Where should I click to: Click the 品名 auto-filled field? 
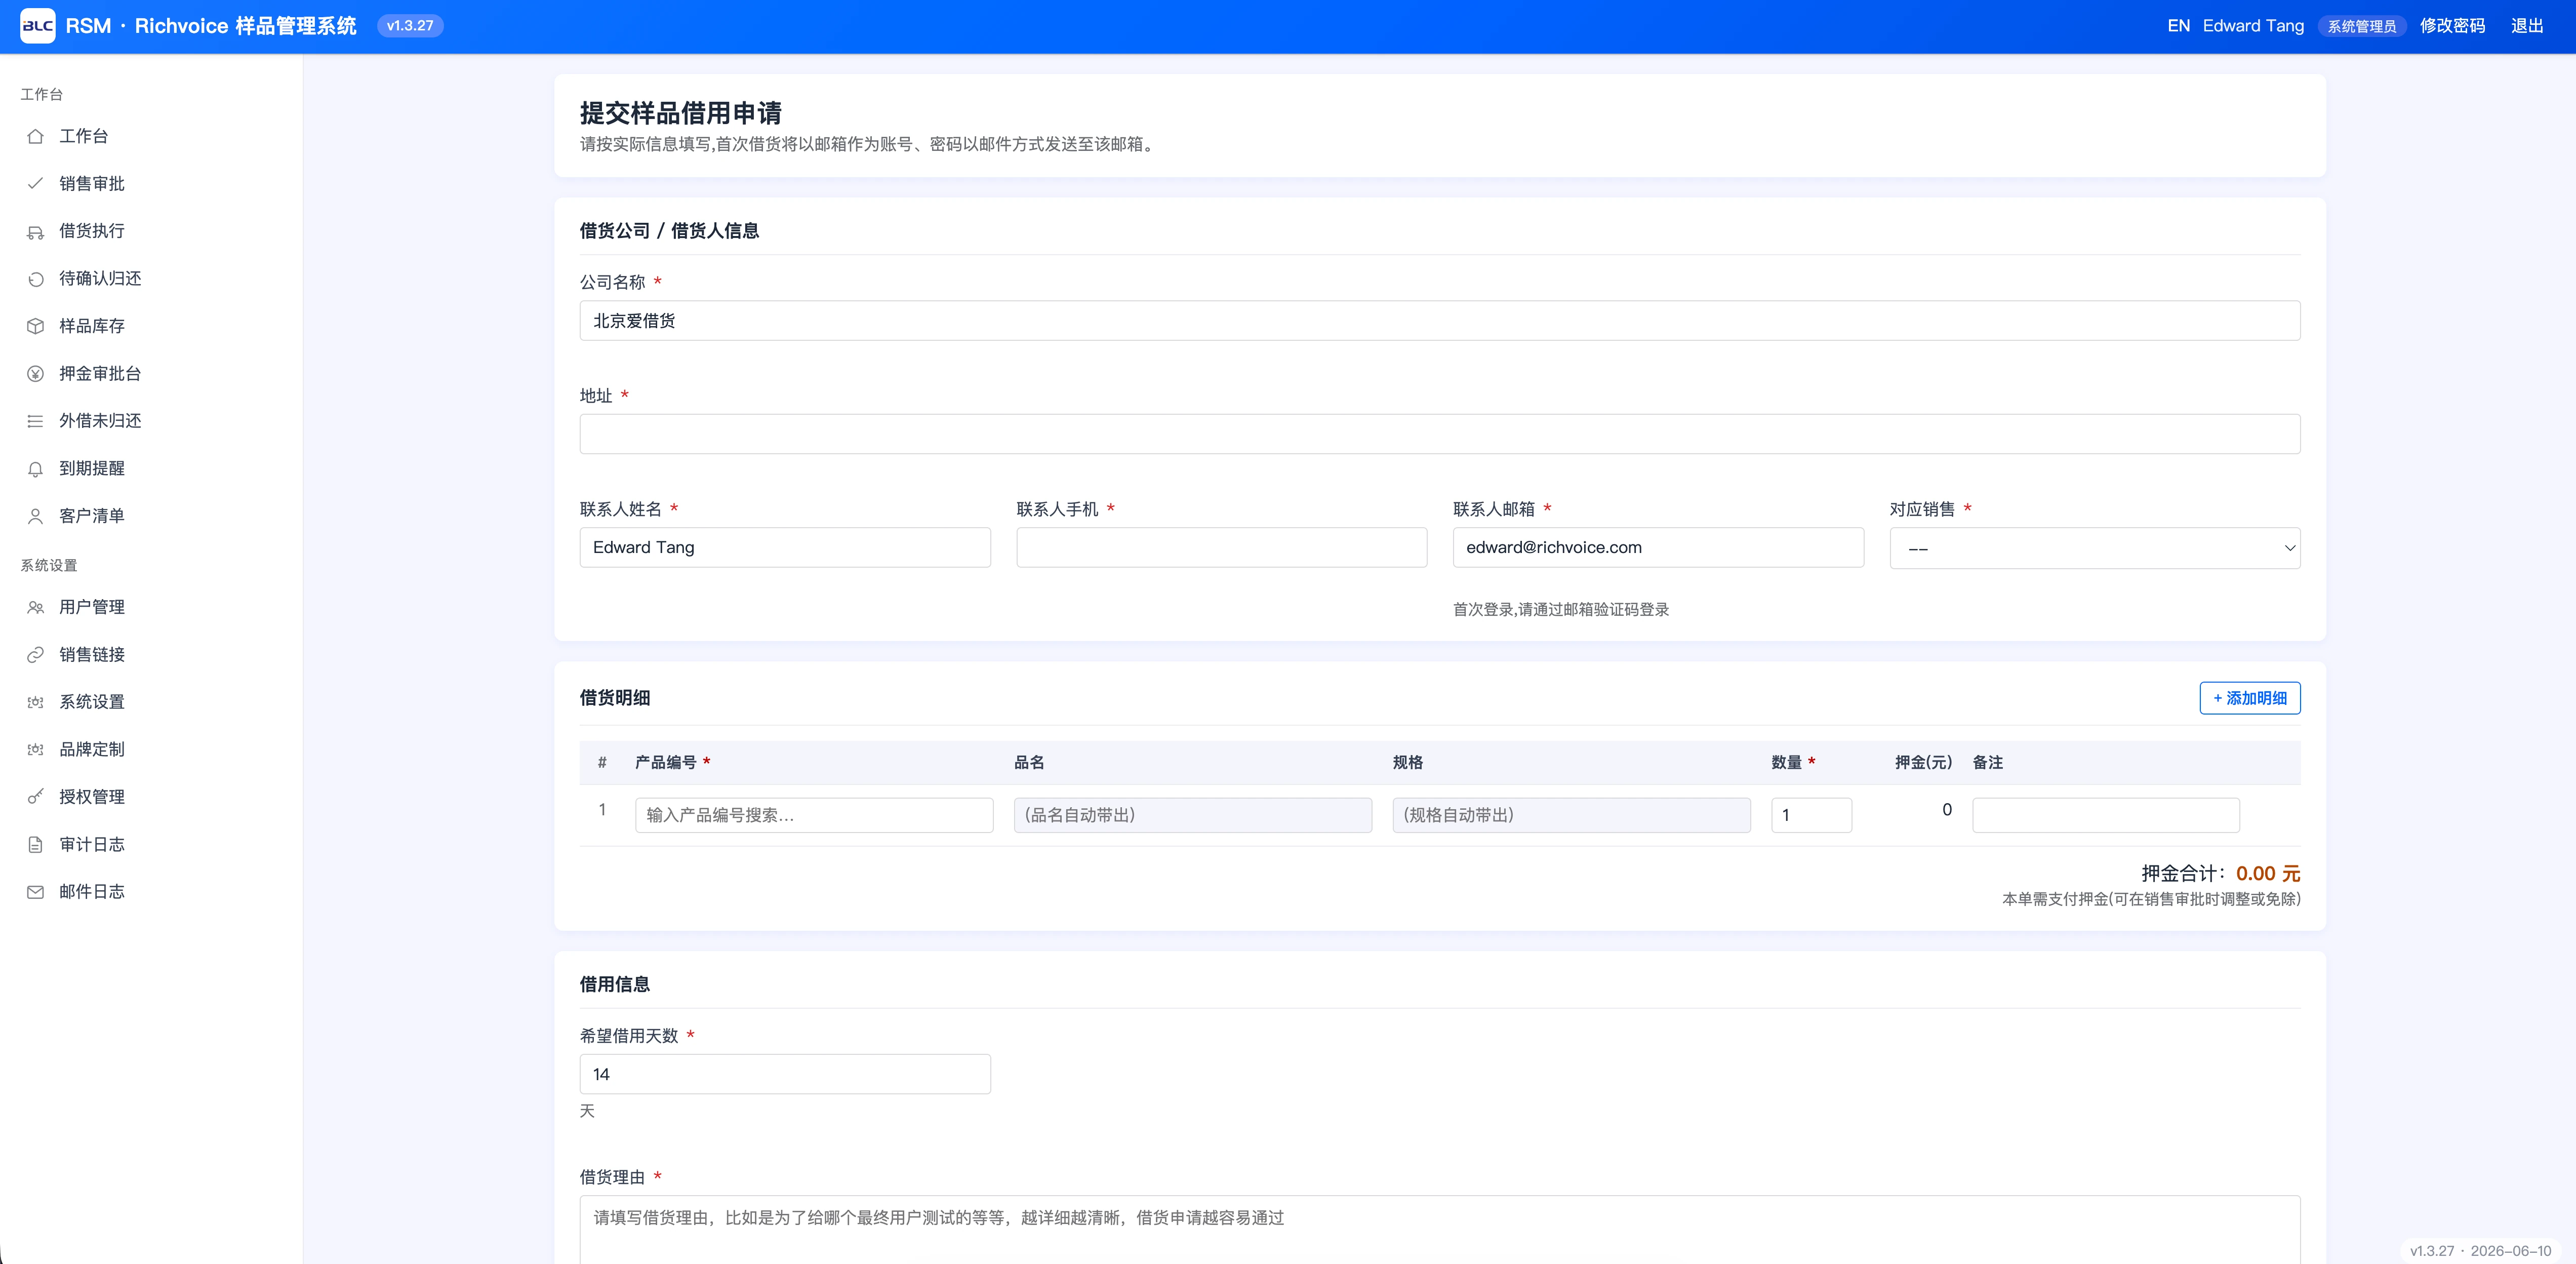[1192, 815]
